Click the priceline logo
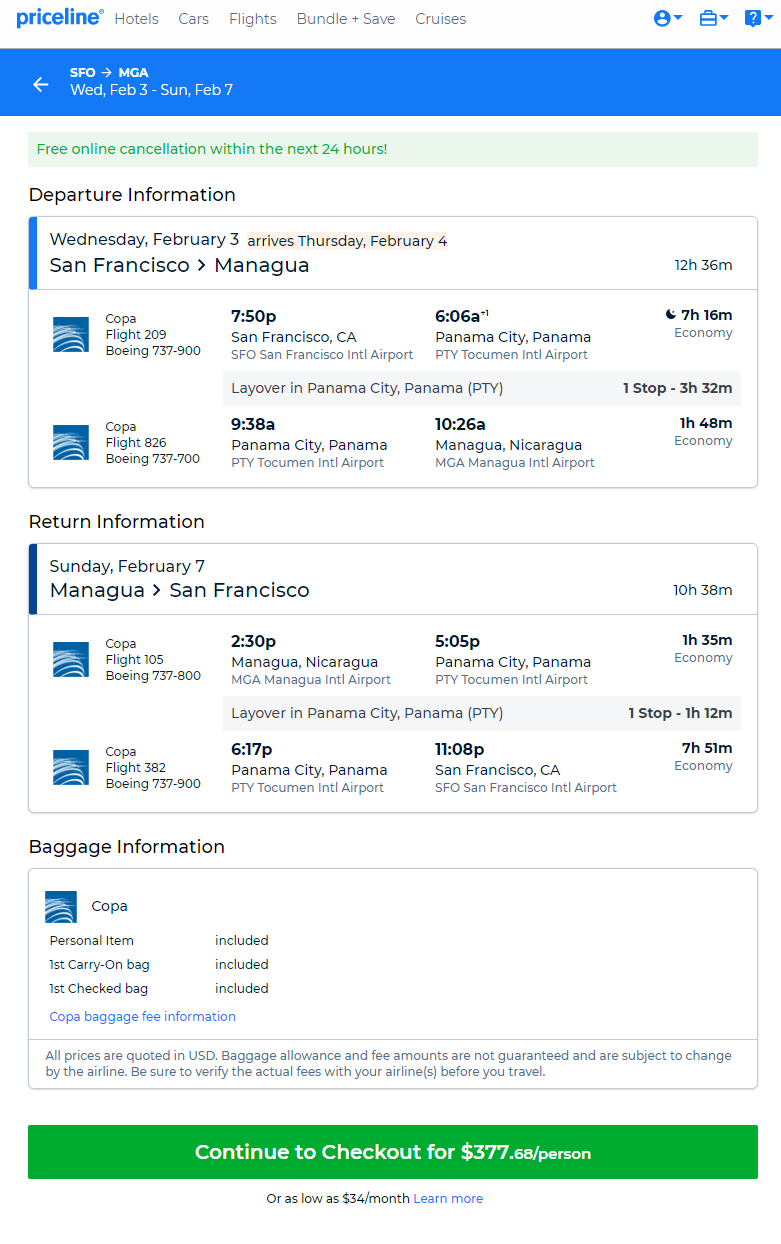781x1244 pixels. 59,18
